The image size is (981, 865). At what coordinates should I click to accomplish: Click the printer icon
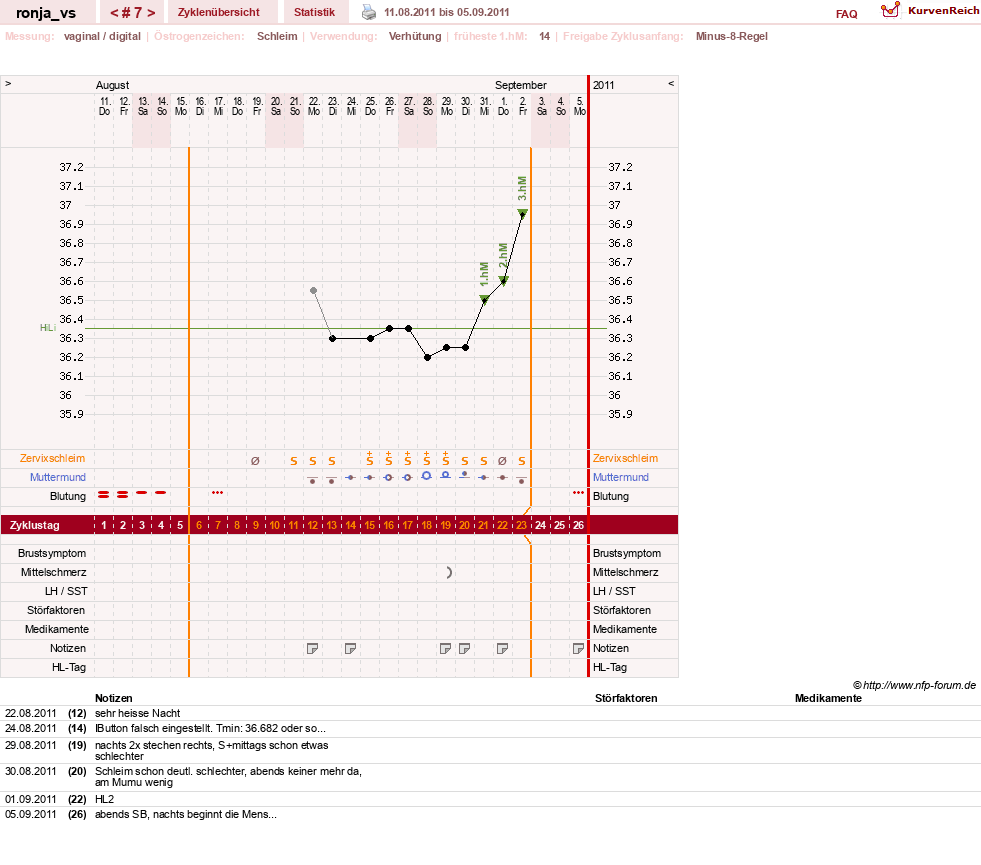pos(369,12)
